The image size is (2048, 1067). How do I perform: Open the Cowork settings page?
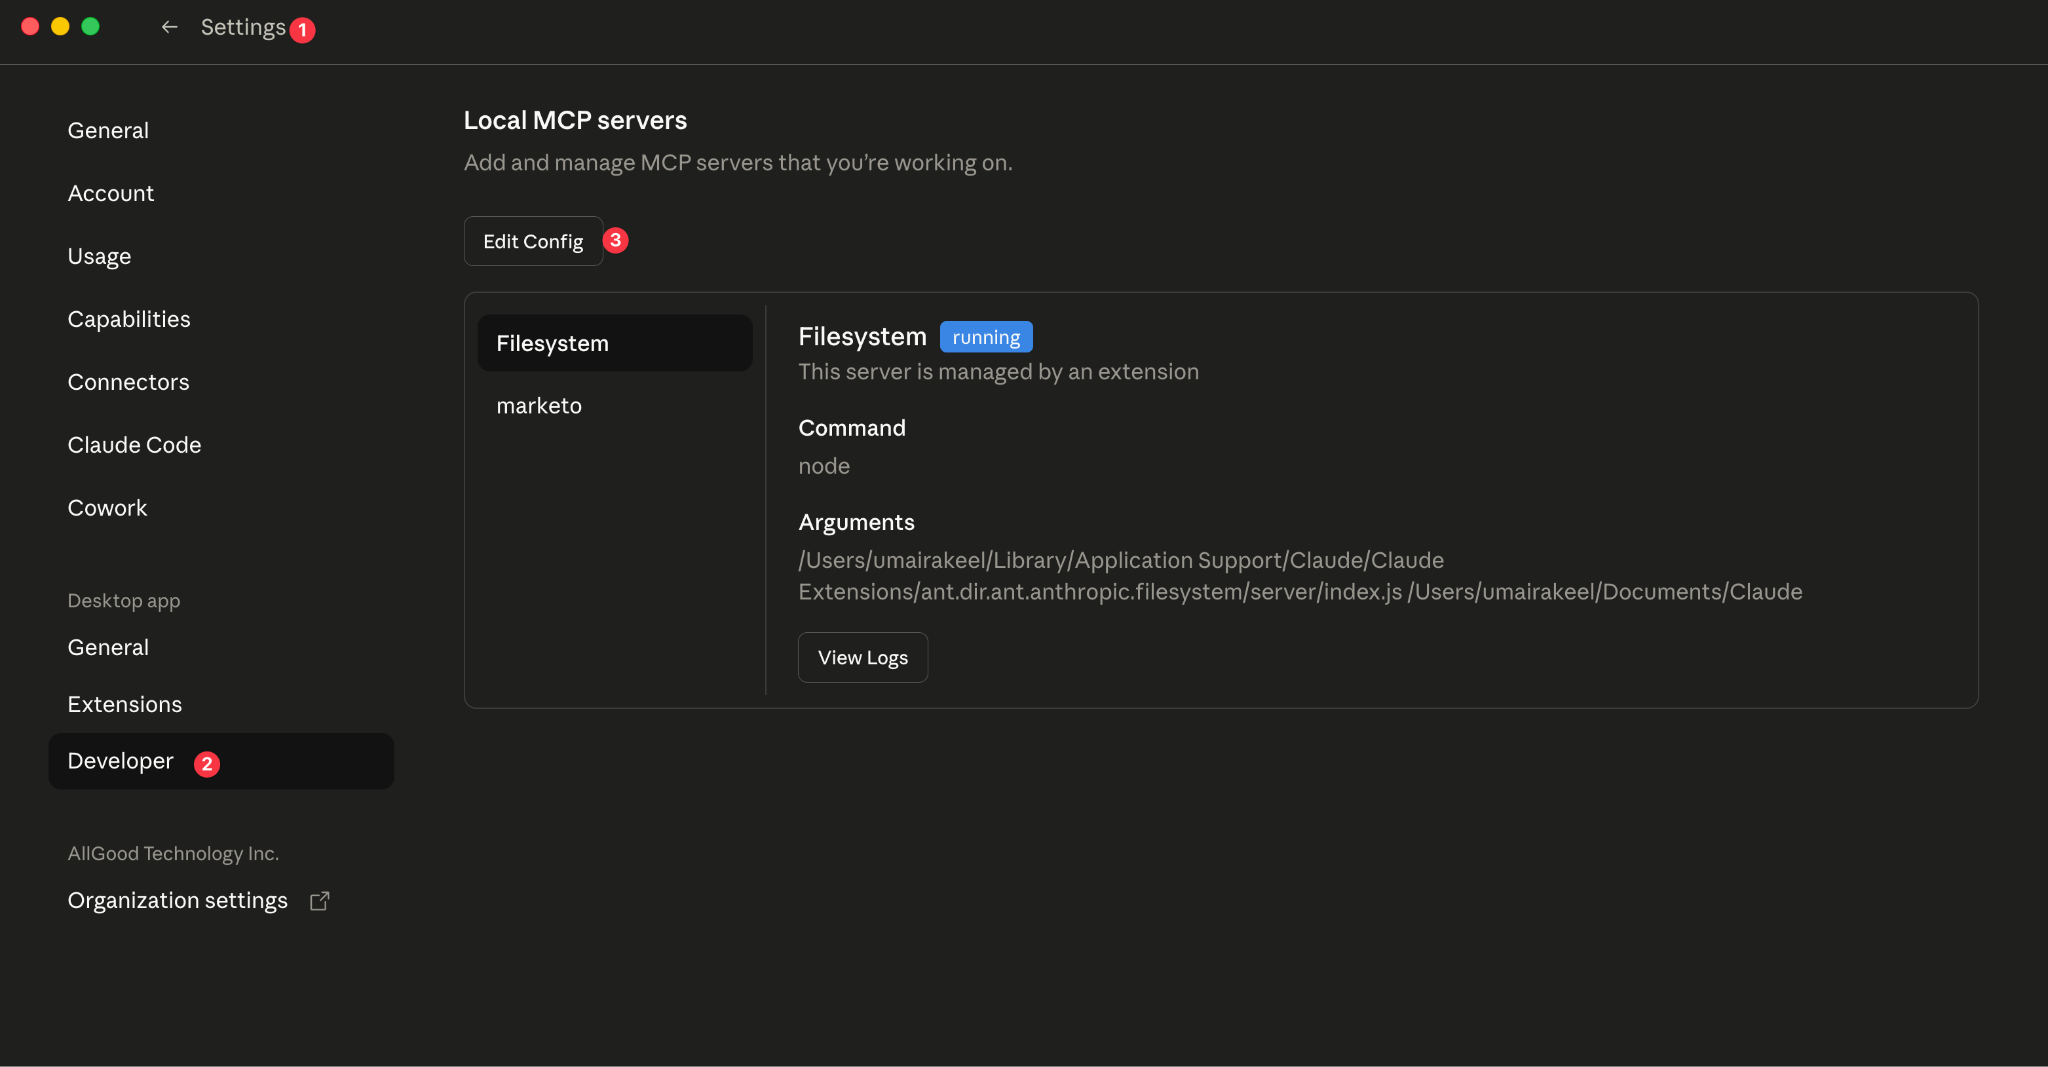click(x=107, y=507)
